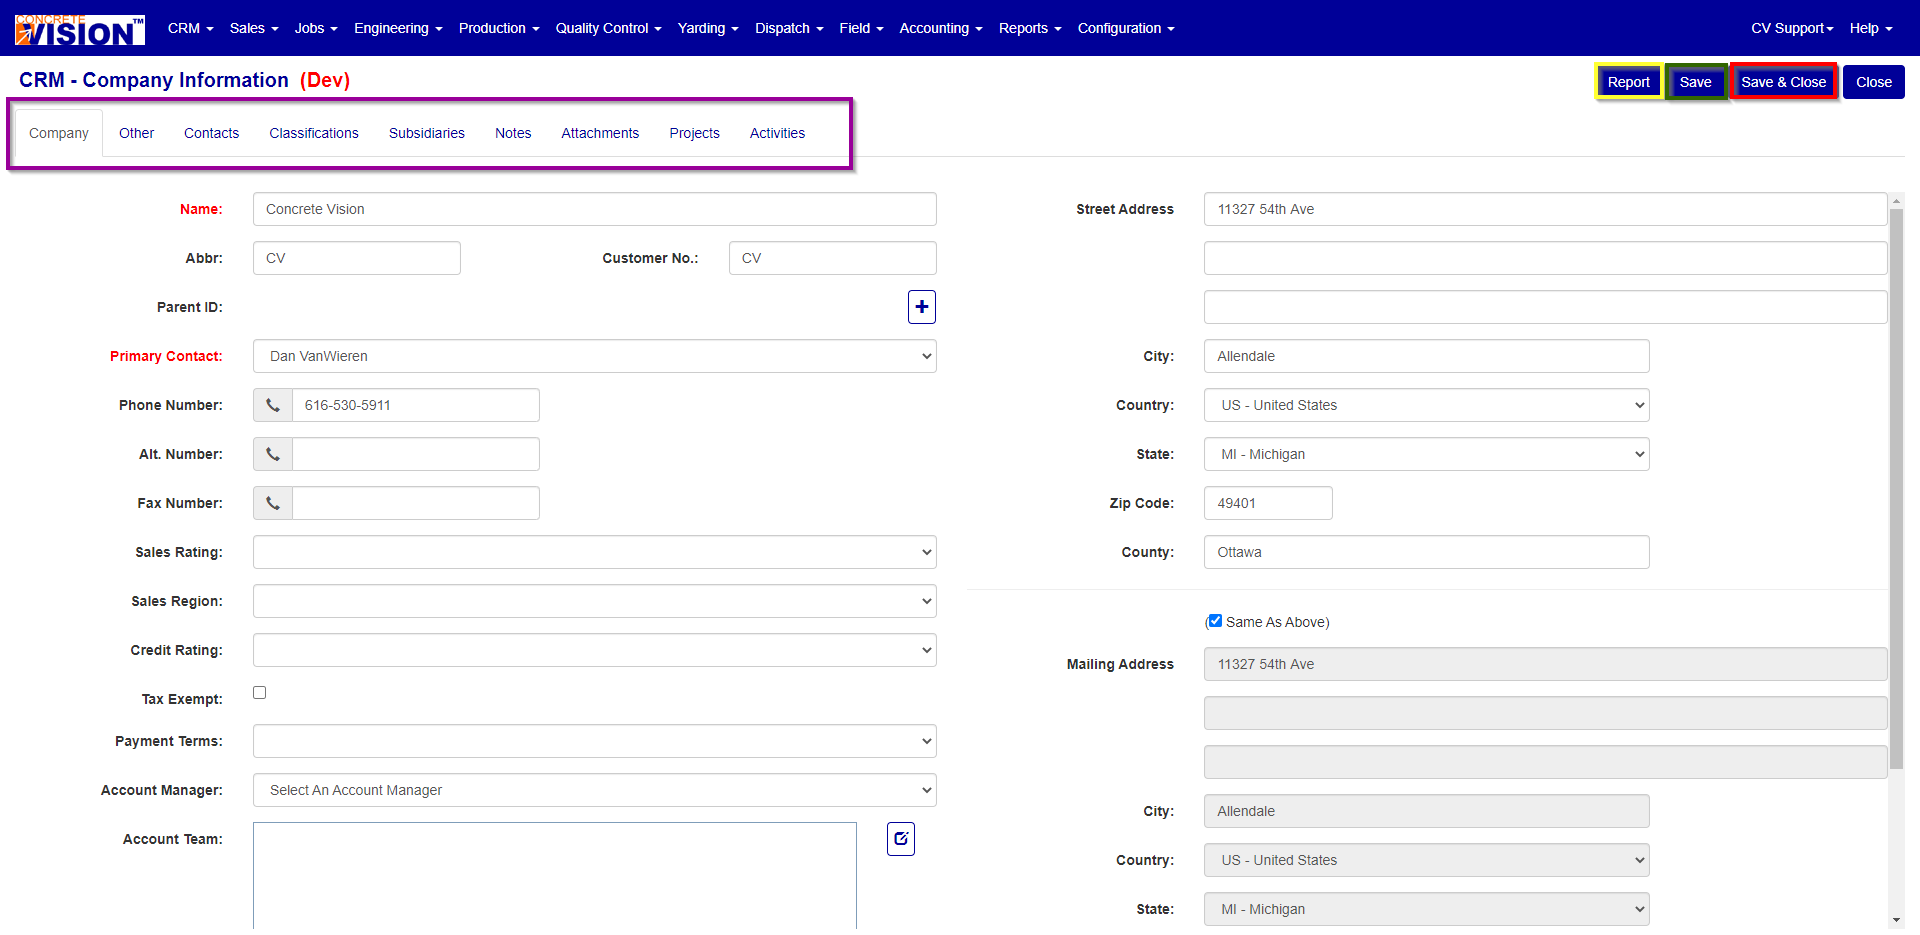
Task: Click the scrollbar up arrow
Action: (x=1896, y=201)
